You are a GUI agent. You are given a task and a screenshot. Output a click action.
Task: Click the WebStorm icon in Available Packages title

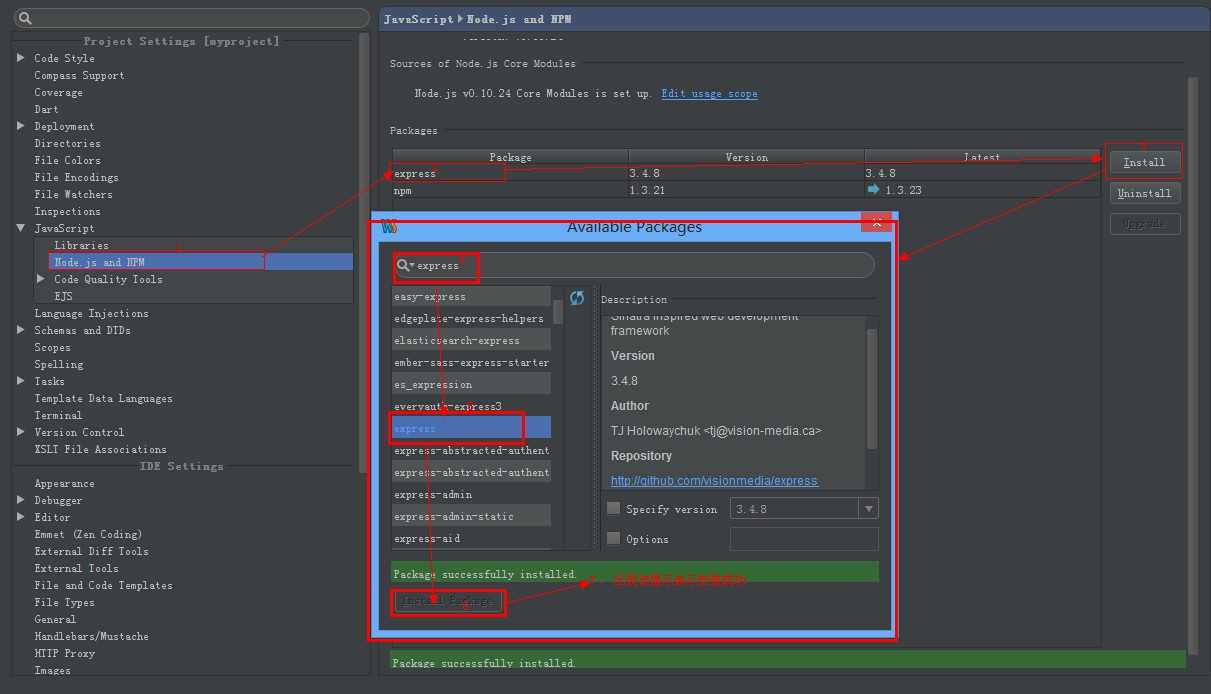[x=389, y=226]
